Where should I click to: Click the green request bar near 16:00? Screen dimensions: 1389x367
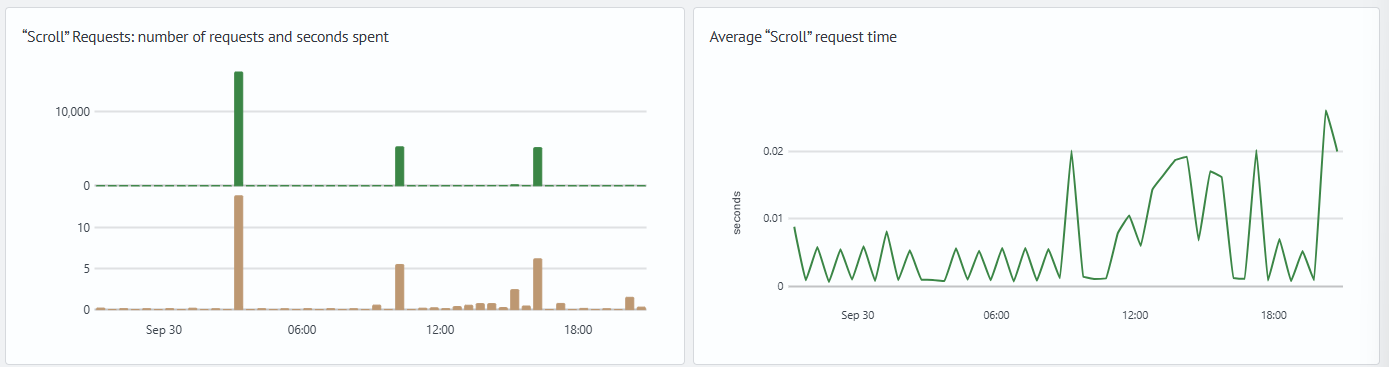pos(538,167)
